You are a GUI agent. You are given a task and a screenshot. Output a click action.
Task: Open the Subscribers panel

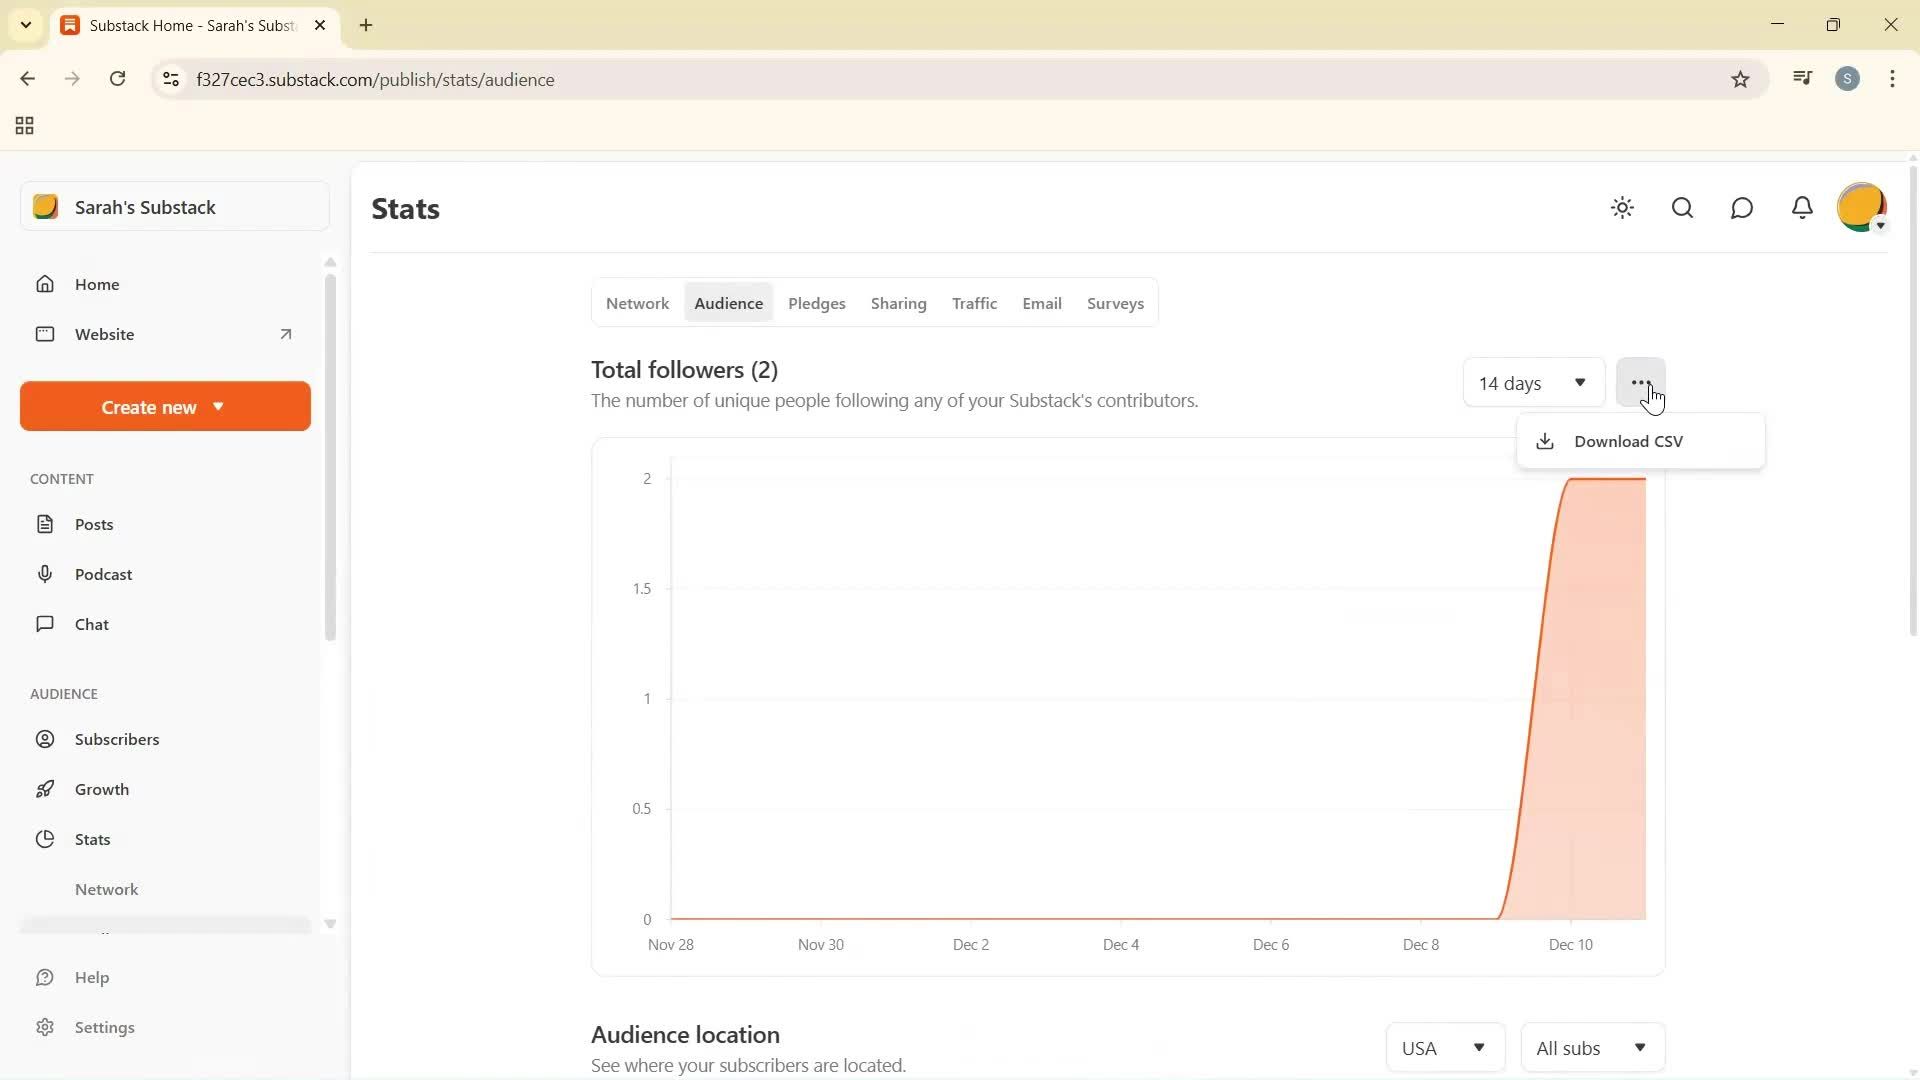(117, 739)
